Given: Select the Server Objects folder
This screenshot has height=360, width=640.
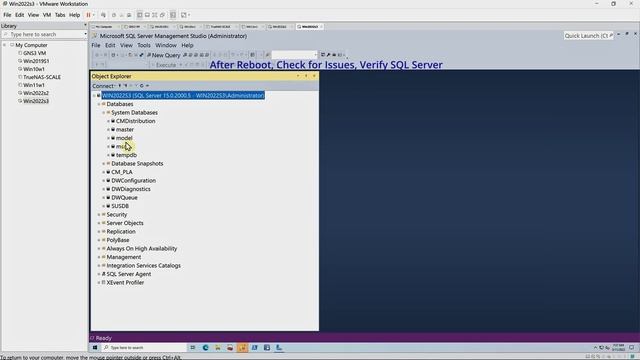Looking at the screenshot, I should [x=125, y=223].
